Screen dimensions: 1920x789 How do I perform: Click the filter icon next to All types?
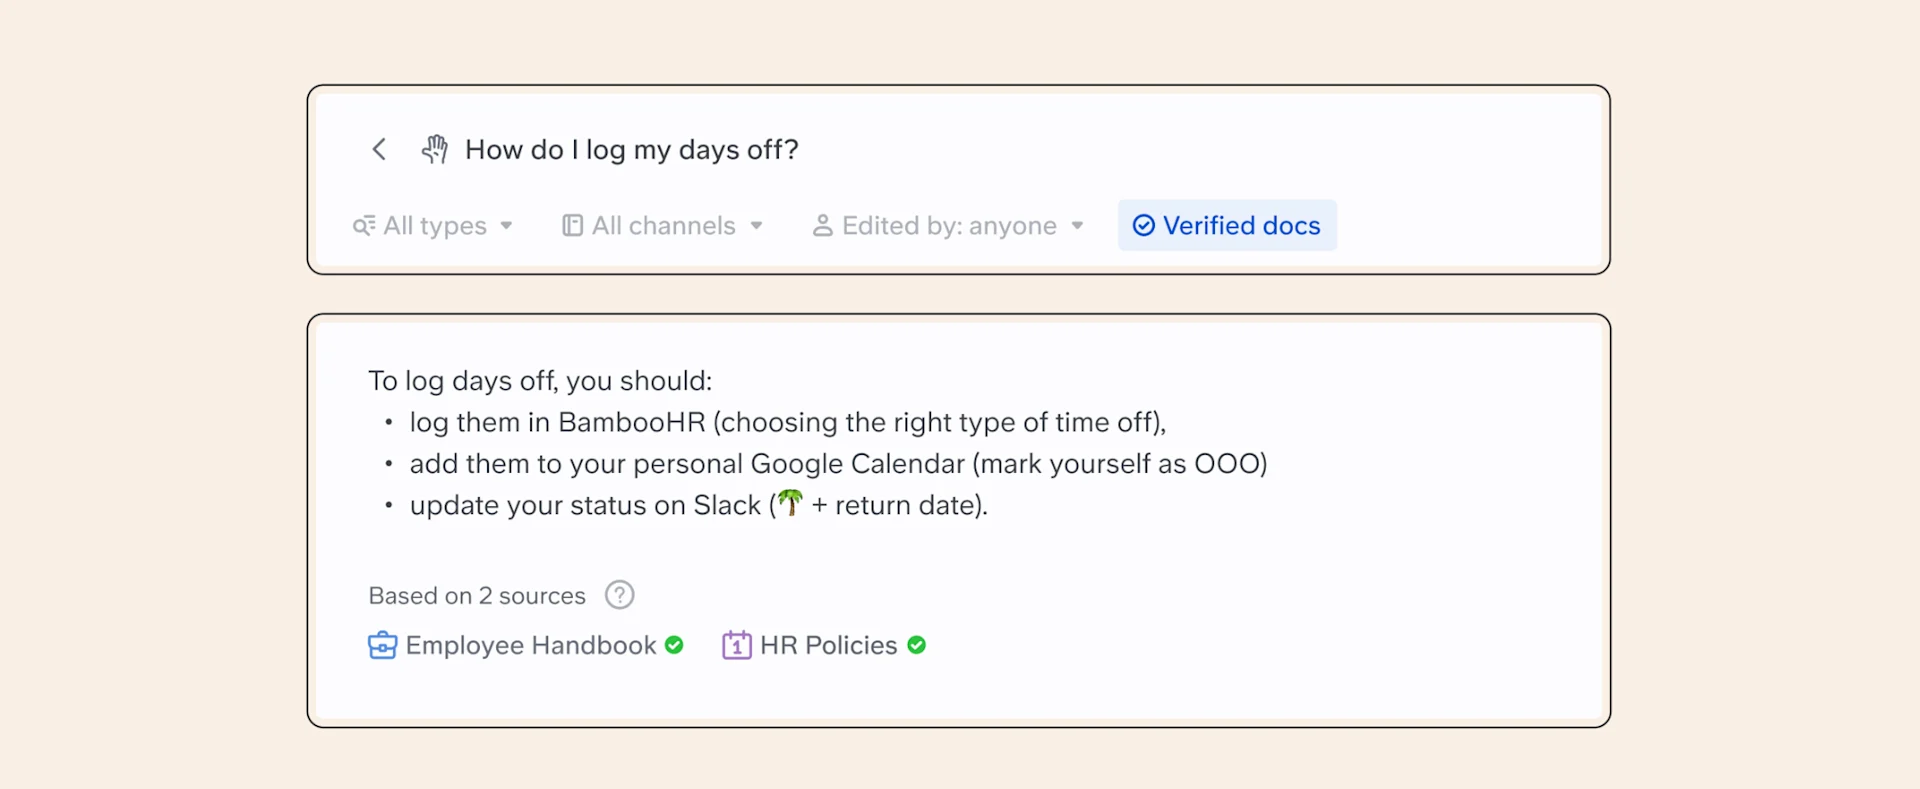(364, 225)
